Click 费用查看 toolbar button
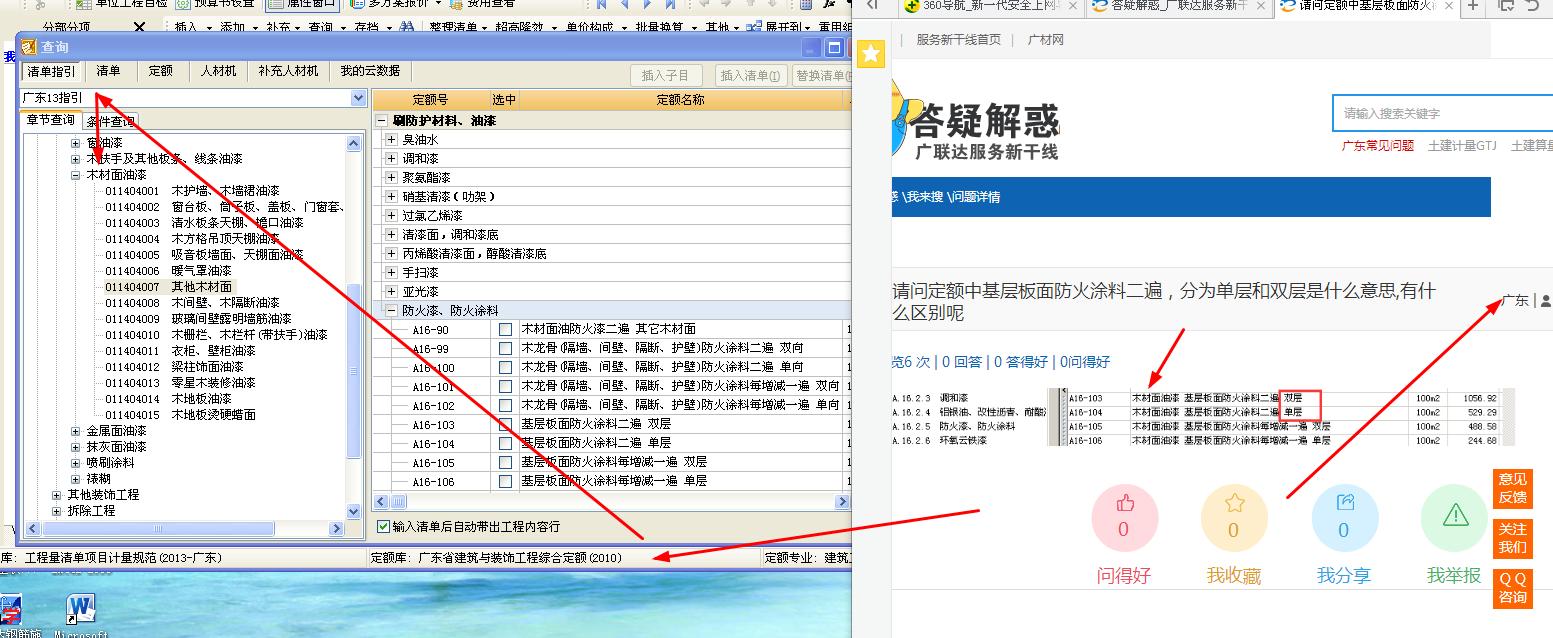1553x638 pixels. point(482,5)
